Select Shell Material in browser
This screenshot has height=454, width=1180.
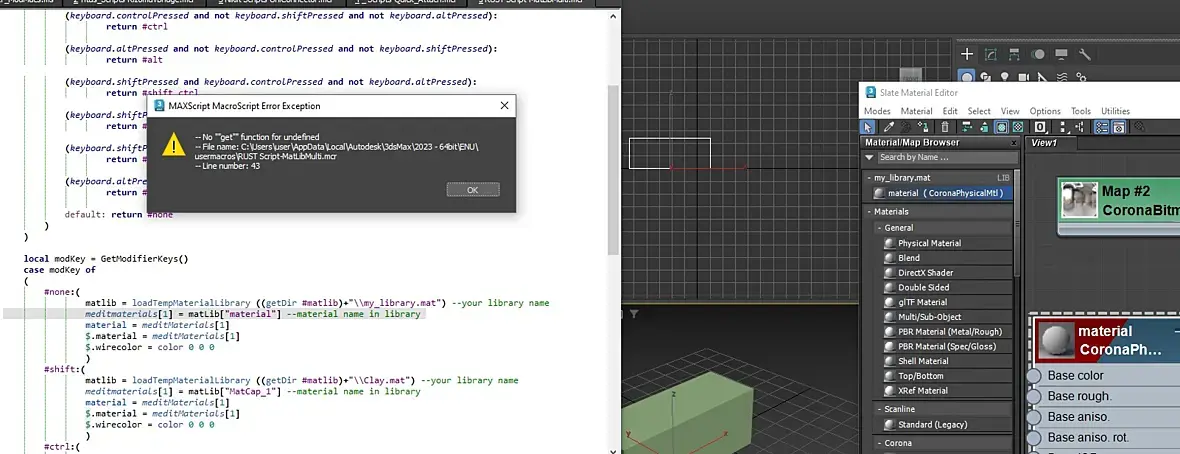pos(947,361)
